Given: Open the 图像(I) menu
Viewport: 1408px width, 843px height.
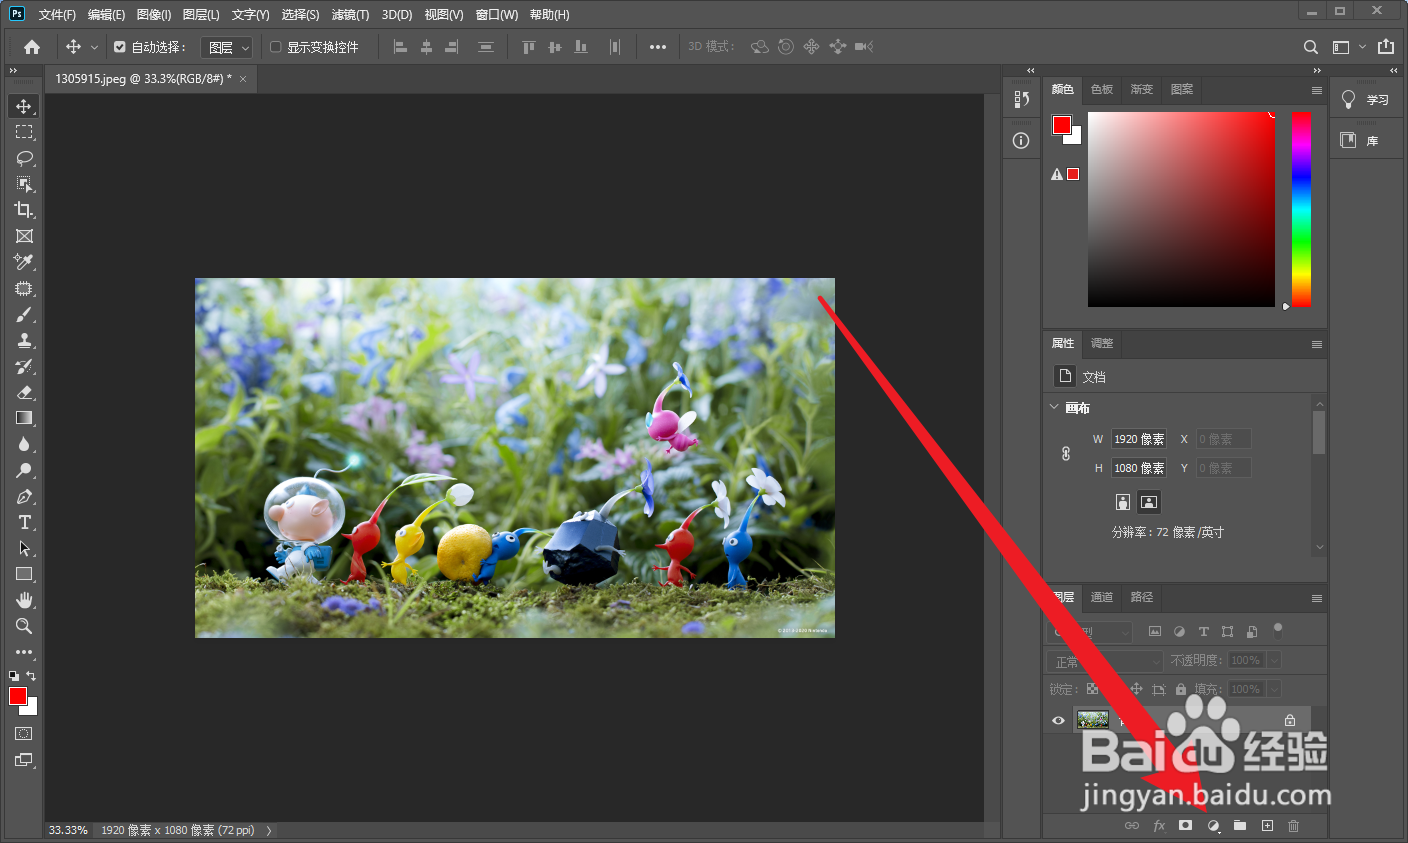Looking at the screenshot, I should pyautogui.click(x=153, y=15).
